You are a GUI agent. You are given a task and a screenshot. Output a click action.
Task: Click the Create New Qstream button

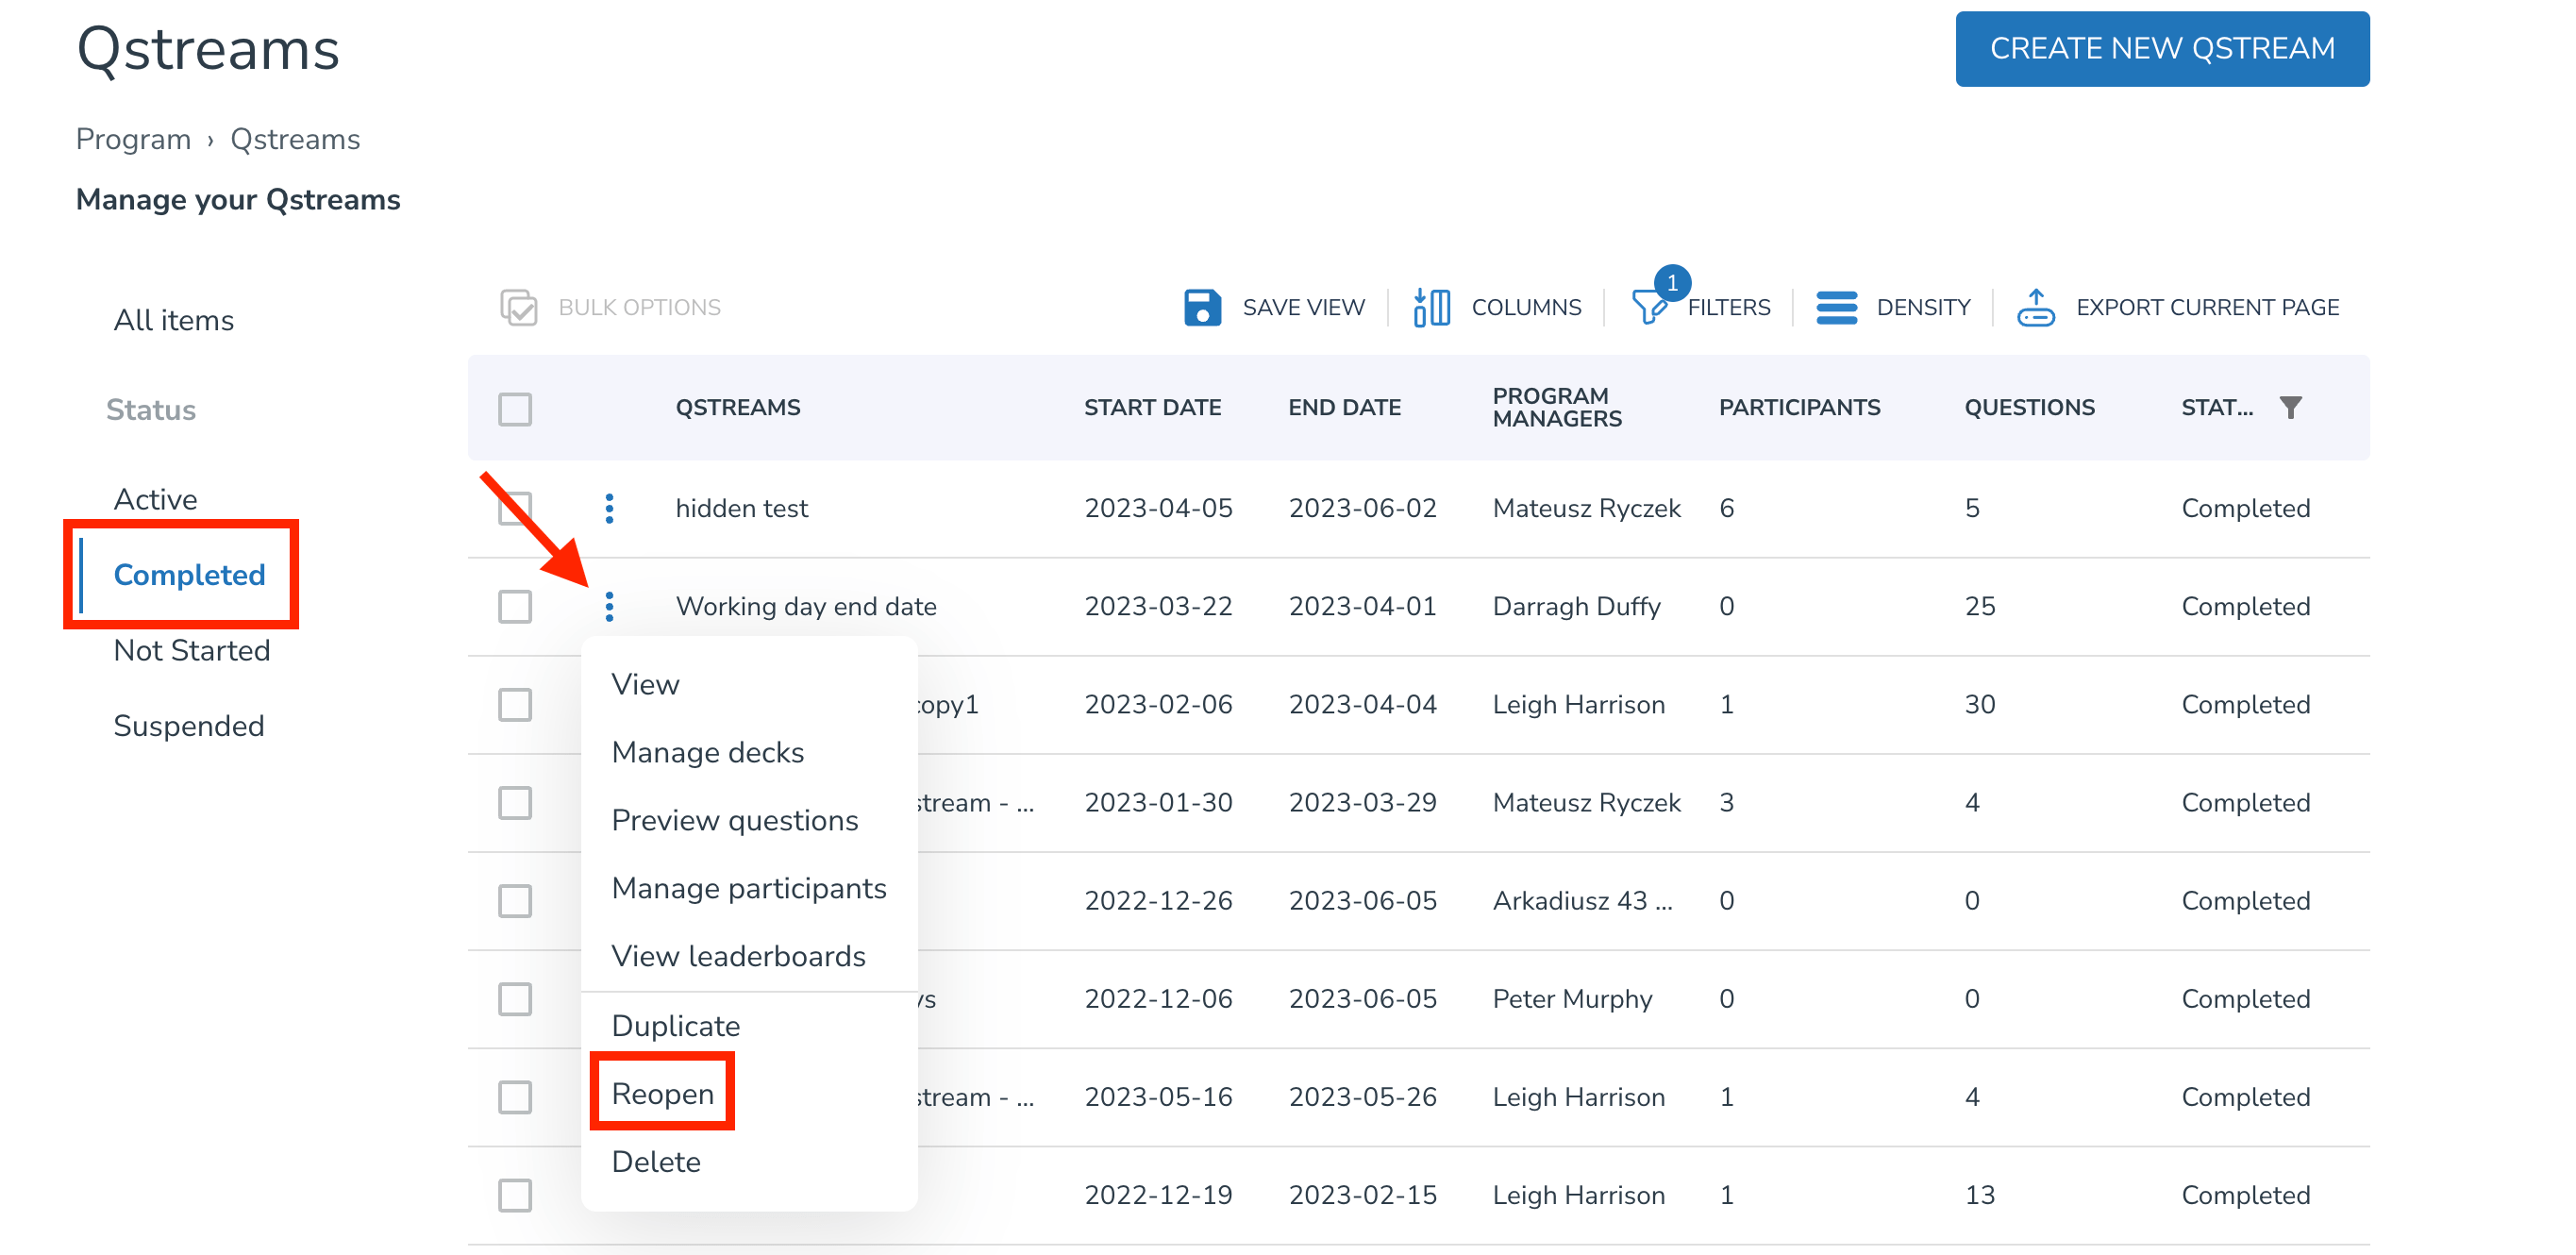point(2161,49)
